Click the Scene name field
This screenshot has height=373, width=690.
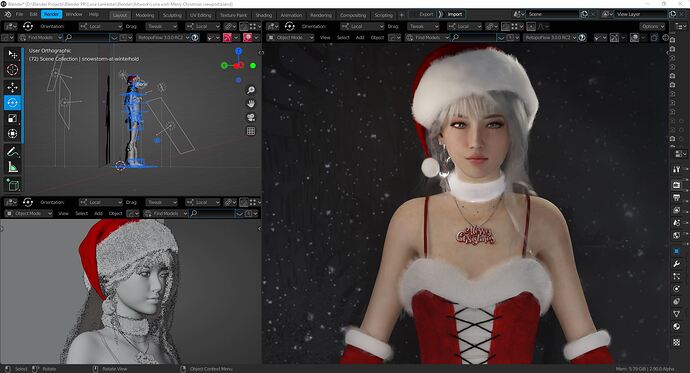553,15
